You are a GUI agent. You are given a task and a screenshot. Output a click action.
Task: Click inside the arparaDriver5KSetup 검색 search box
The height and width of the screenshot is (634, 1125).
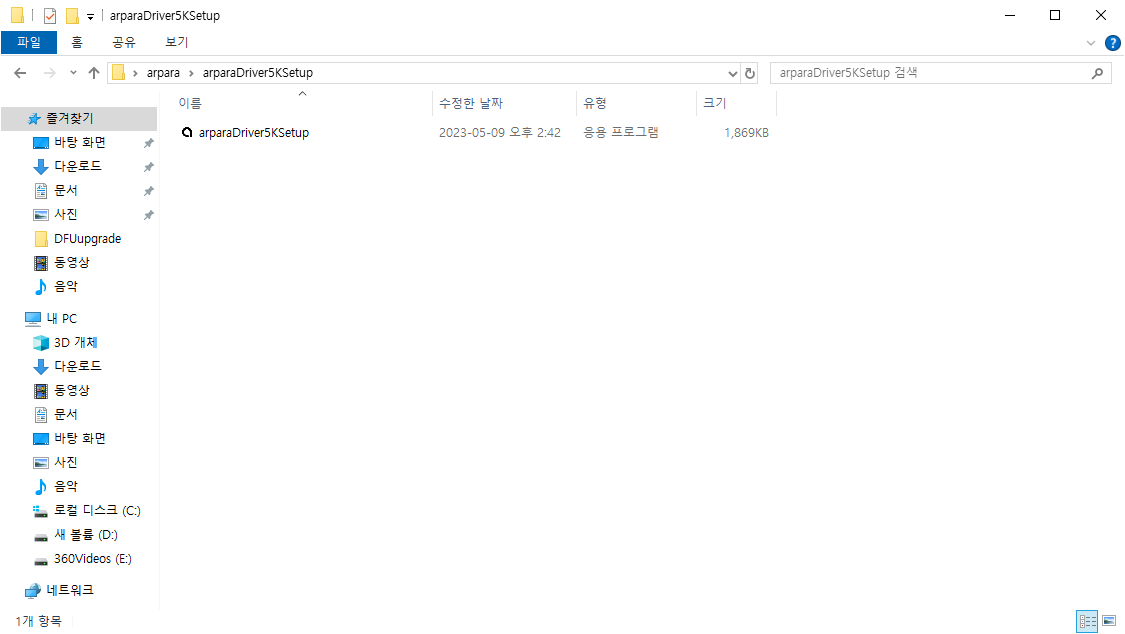click(x=930, y=72)
